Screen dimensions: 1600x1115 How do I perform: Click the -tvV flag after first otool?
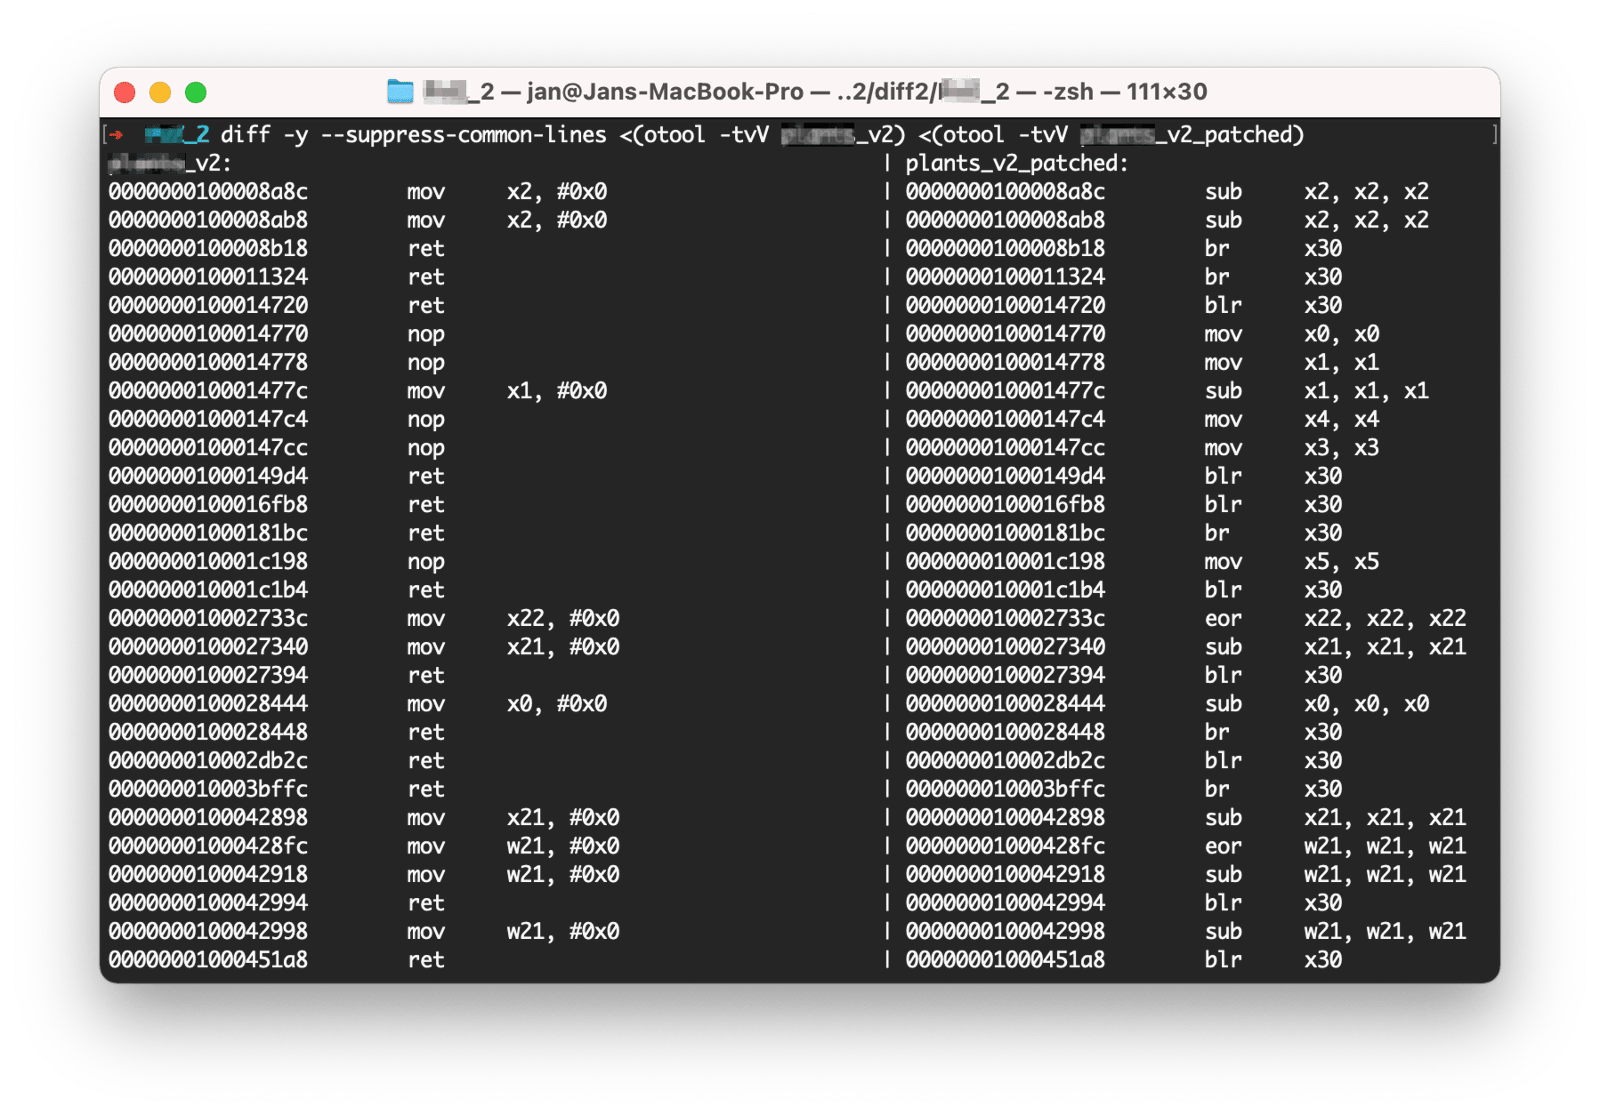pos(744,135)
